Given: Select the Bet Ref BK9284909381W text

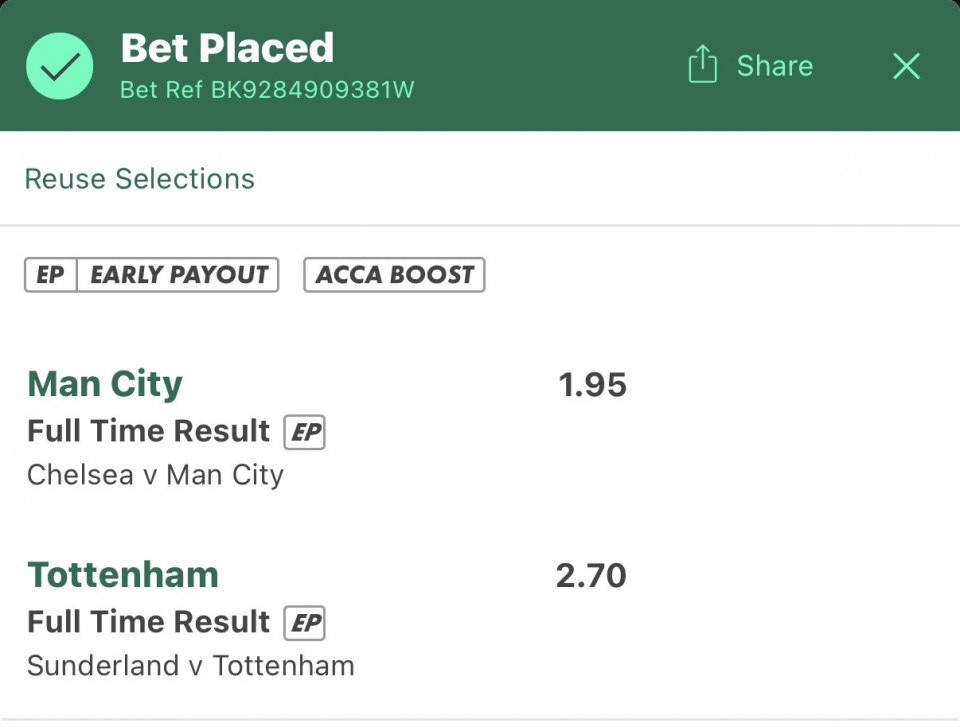Looking at the screenshot, I should [x=266, y=90].
